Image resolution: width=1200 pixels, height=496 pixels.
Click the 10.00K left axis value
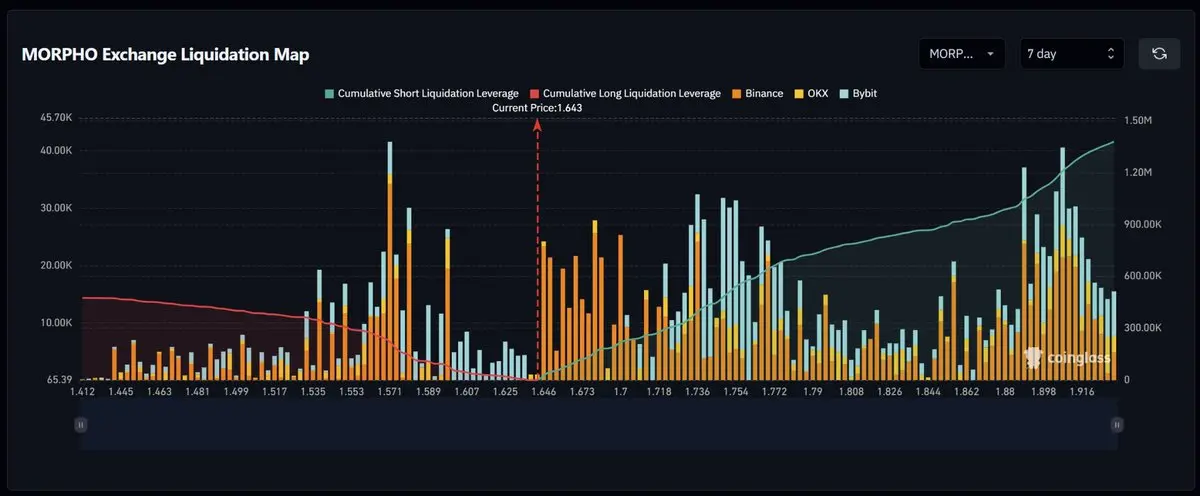(x=54, y=324)
